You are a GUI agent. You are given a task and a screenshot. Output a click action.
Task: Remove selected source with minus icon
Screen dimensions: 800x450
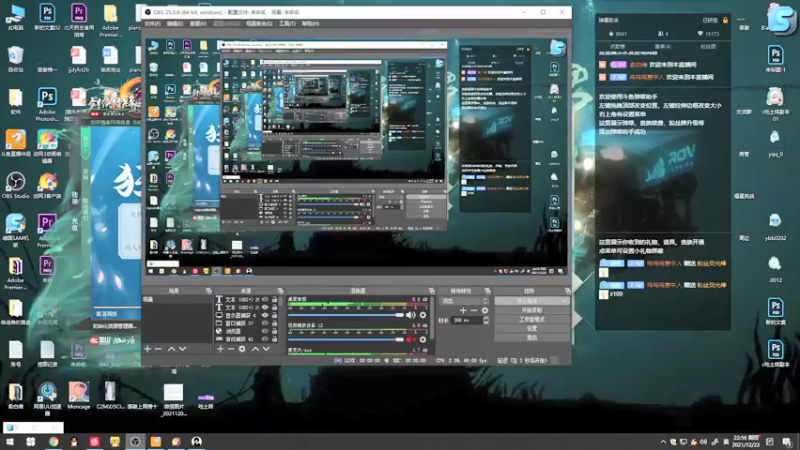tap(231, 349)
